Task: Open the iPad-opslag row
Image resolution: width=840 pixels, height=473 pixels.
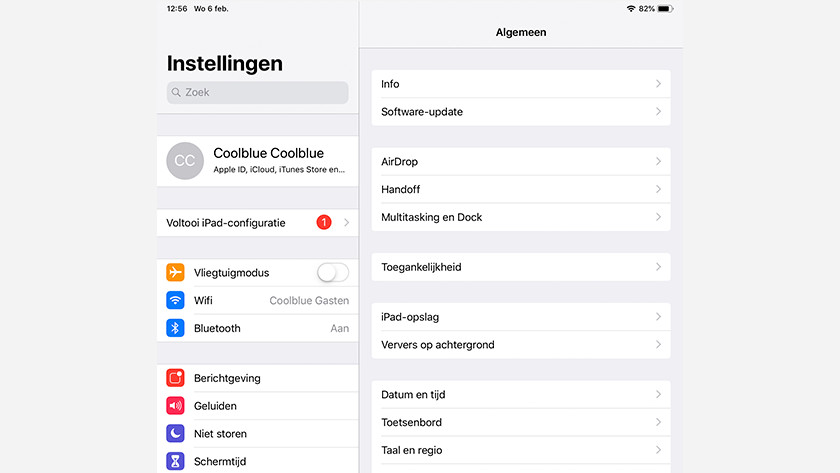Action: click(x=521, y=317)
